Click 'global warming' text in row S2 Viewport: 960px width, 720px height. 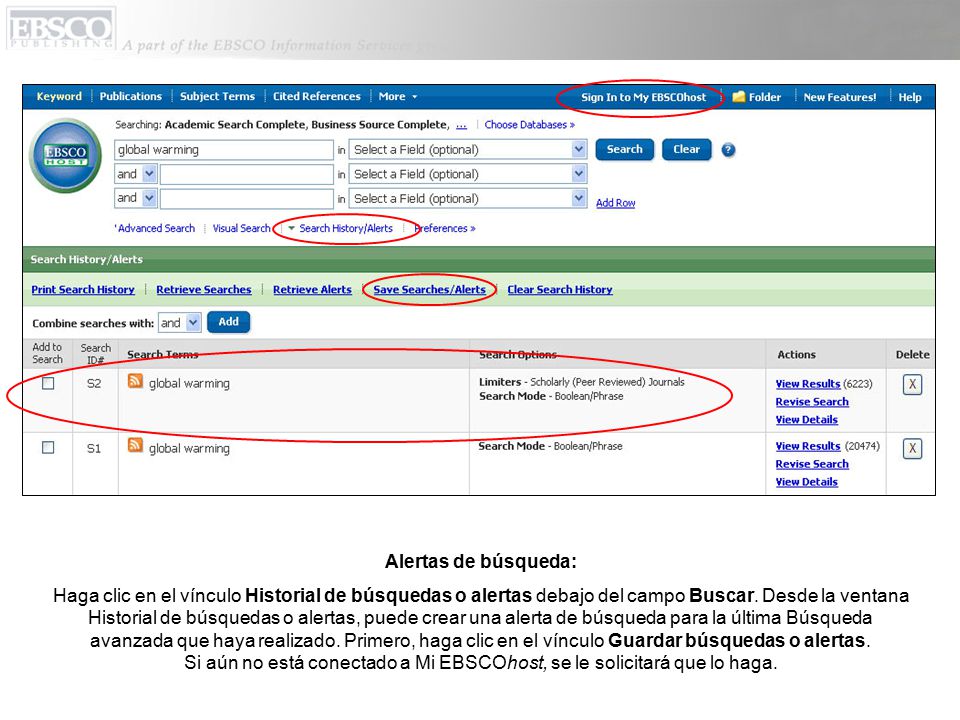point(189,383)
